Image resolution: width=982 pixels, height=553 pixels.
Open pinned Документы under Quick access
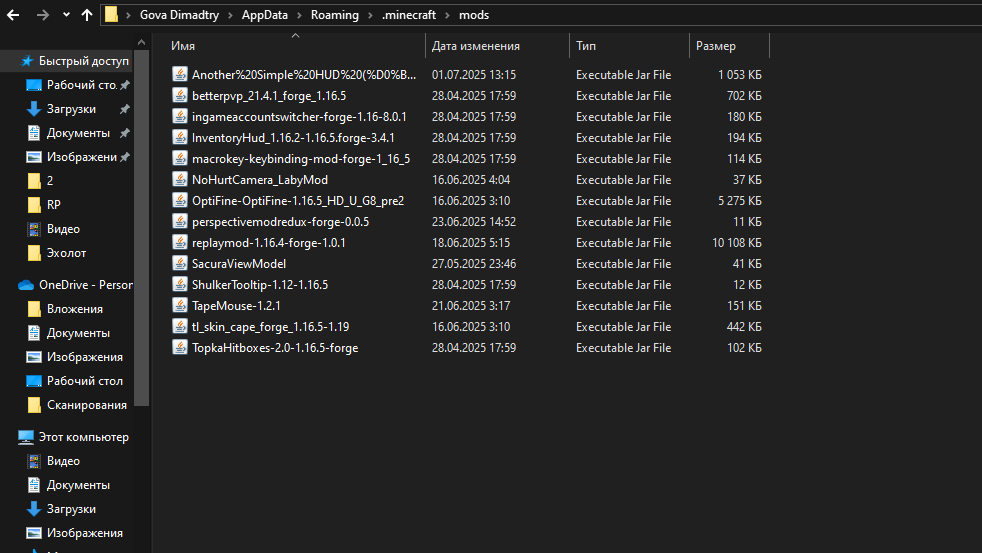tap(78, 133)
